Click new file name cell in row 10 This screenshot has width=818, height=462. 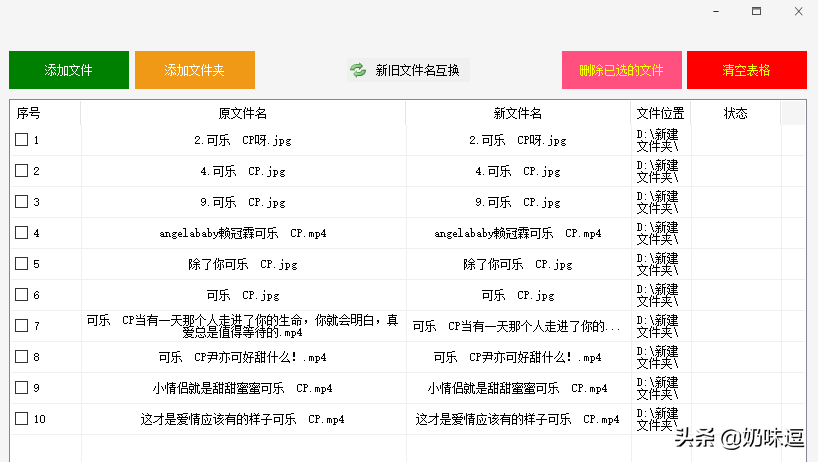tap(518, 419)
